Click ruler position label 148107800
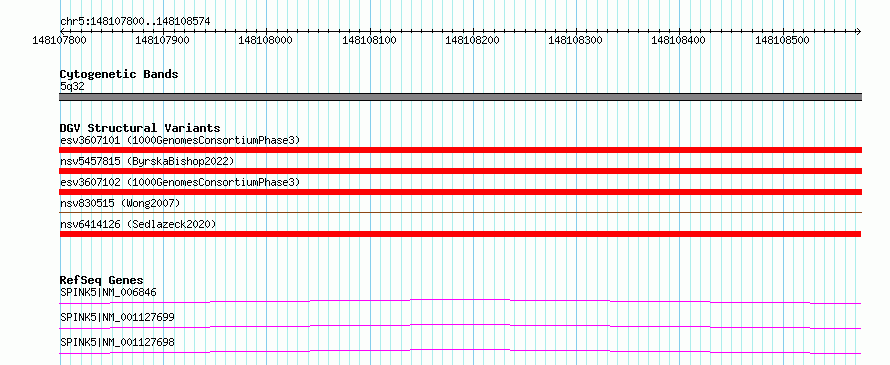 click(60, 40)
